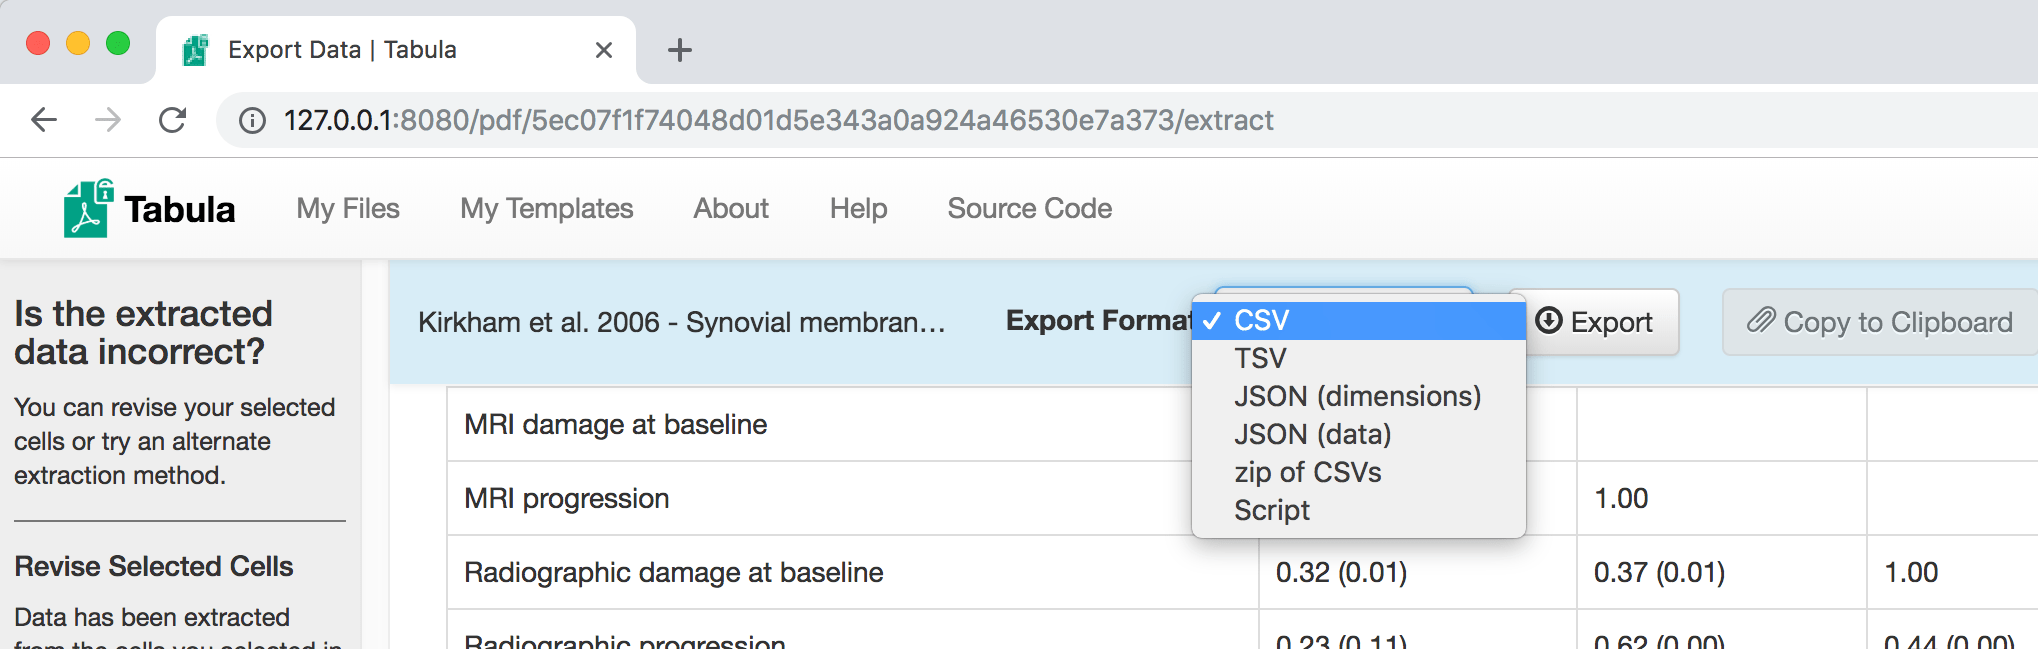
Task: Click the browser back arrow
Action: coord(44,121)
